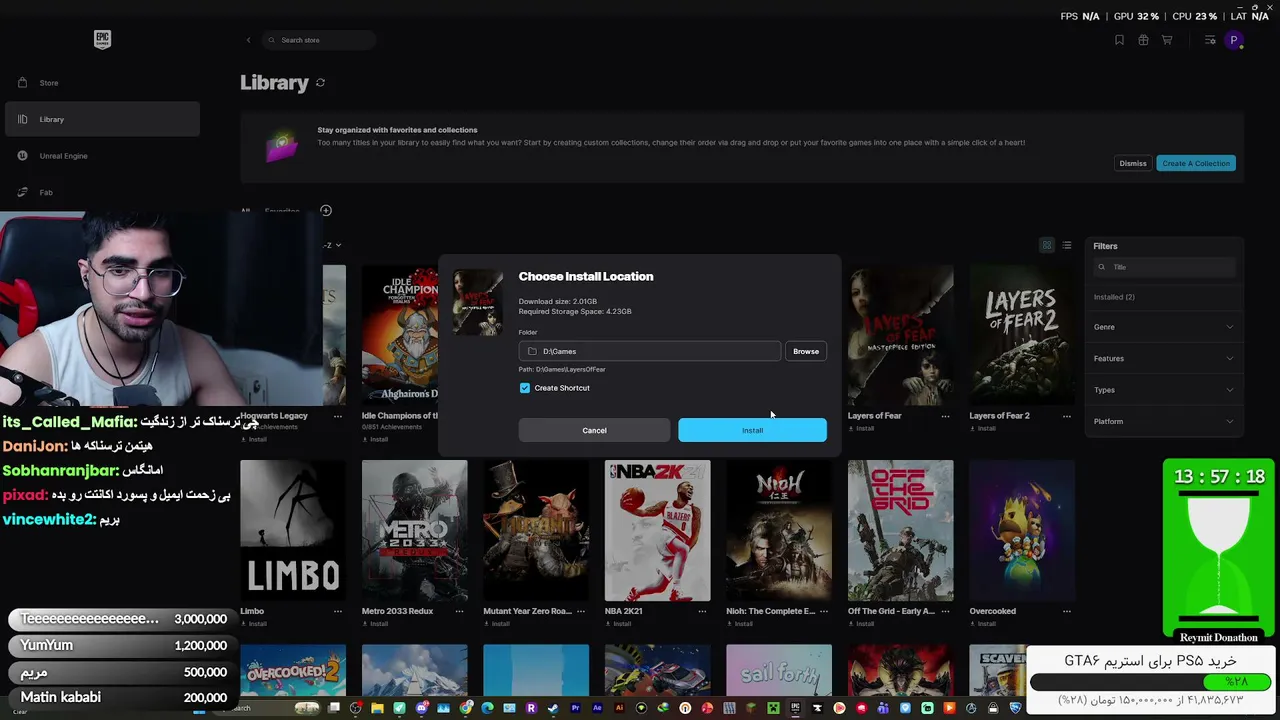Viewport: 1280px width, 720px height.
Task: Open the profile avatar with letter P
Action: point(1234,40)
